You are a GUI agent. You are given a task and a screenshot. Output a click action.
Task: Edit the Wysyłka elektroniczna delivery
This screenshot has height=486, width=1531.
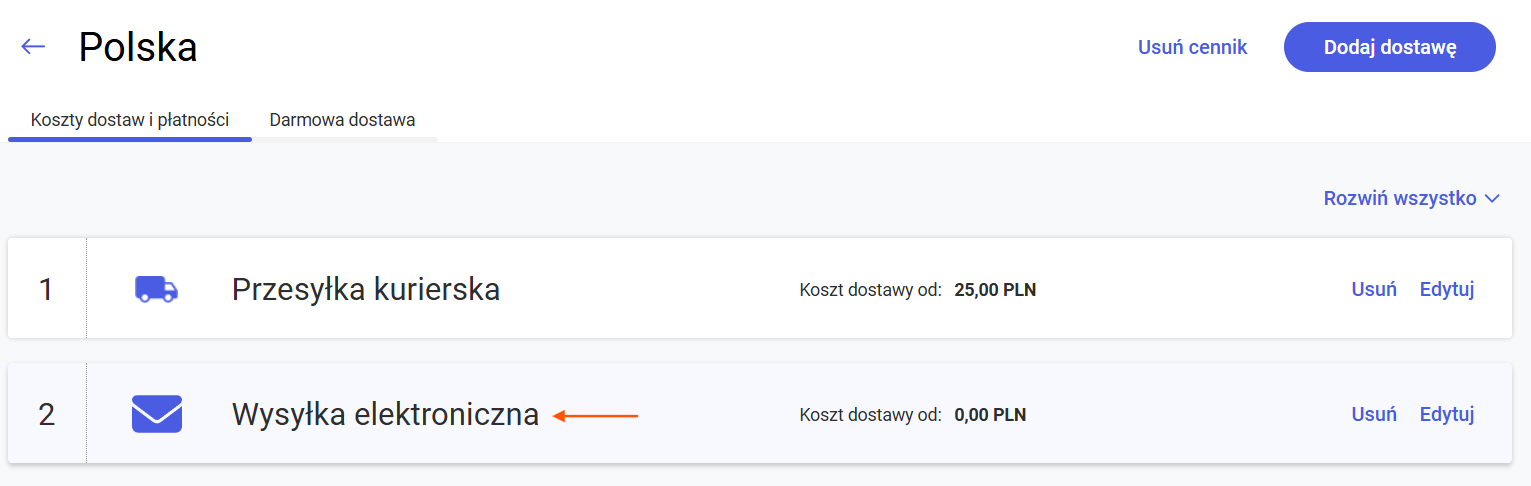tap(1447, 414)
